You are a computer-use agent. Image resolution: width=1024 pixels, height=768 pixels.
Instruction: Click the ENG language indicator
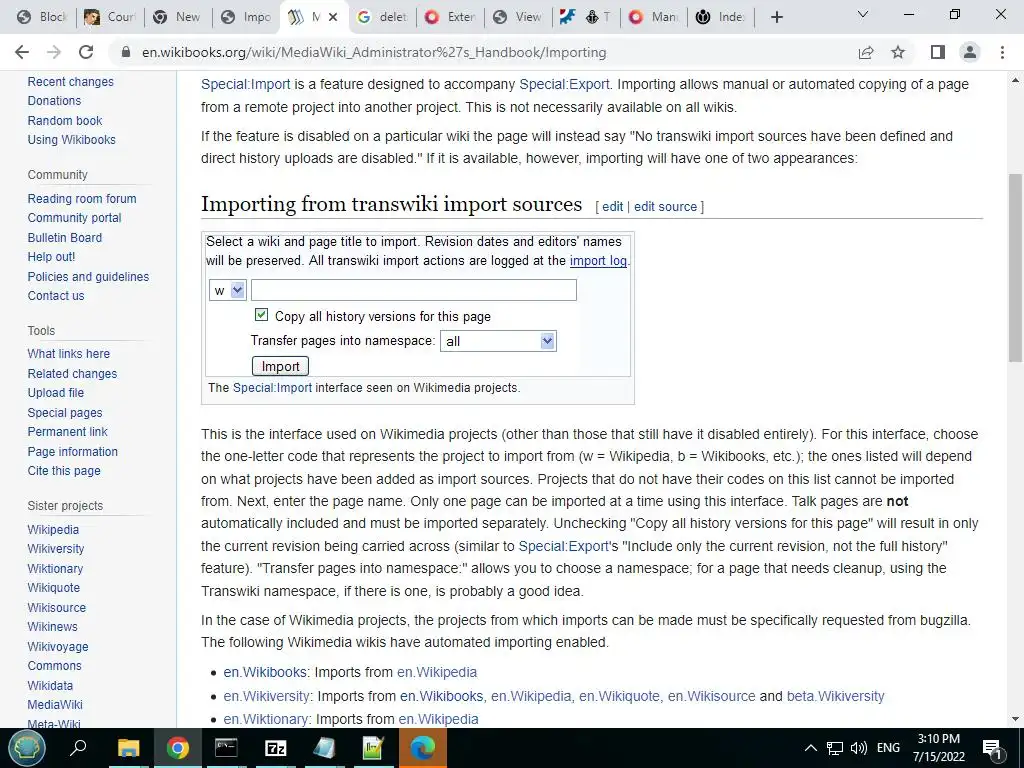(888, 748)
